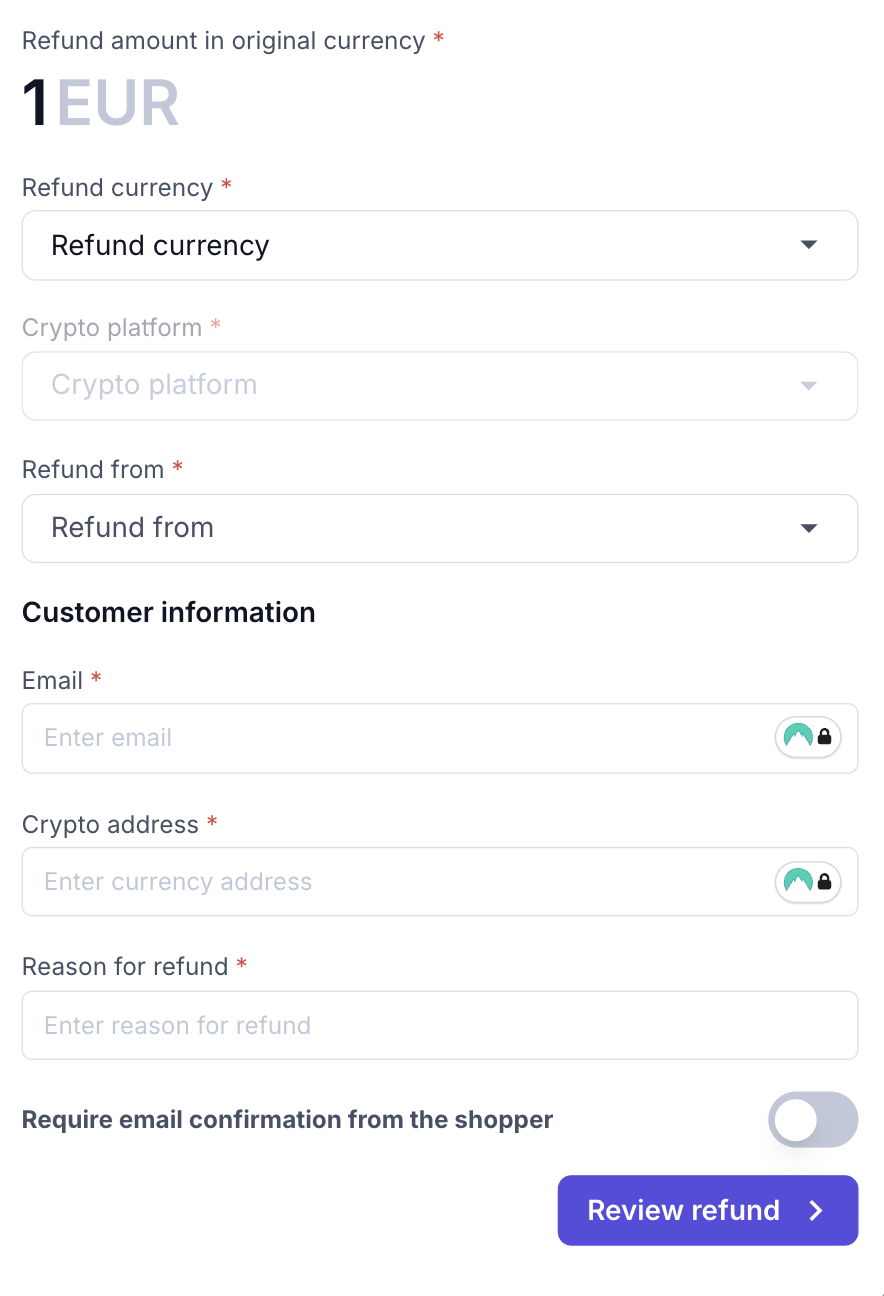Click the lock icon in the Email autofill badge
Screen dimensions: 884x1296
824,737
